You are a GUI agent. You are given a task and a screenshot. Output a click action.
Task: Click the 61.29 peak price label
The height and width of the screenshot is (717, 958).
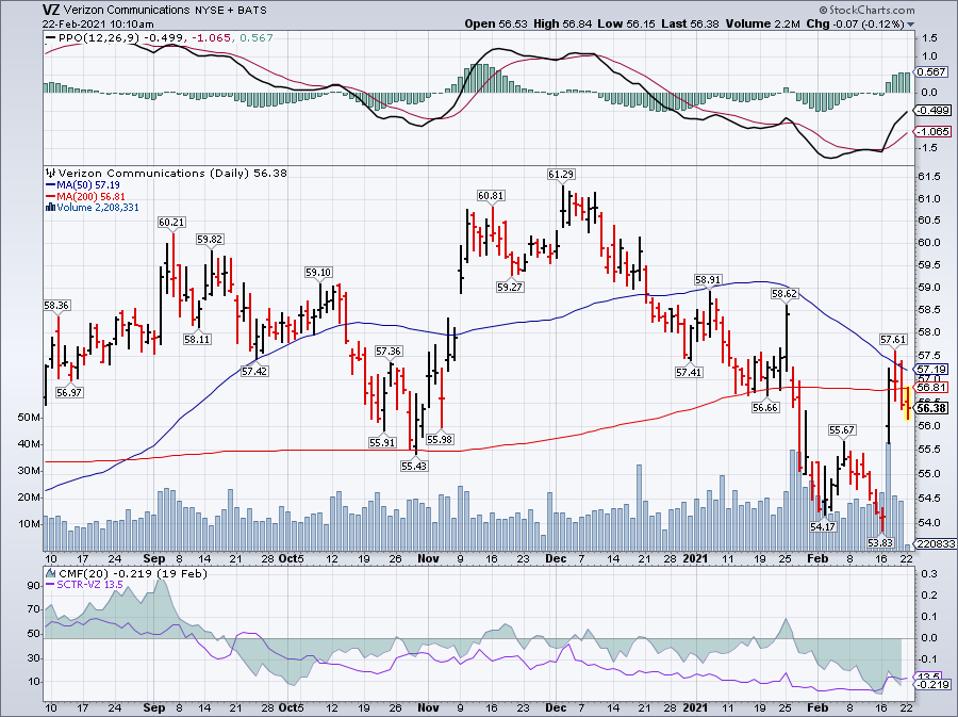tap(561, 174)
